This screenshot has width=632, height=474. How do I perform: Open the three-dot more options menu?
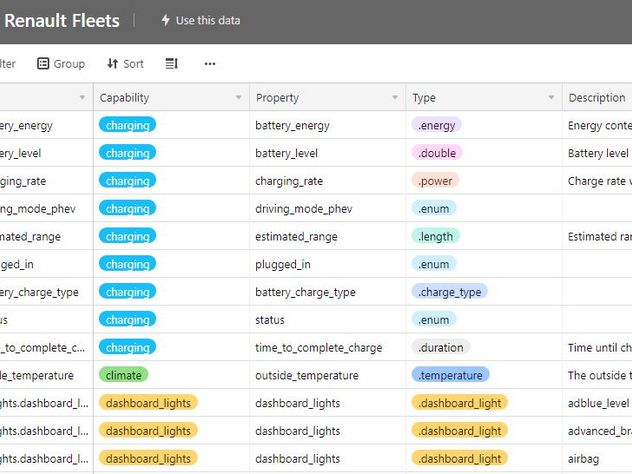tap(210, 64)
